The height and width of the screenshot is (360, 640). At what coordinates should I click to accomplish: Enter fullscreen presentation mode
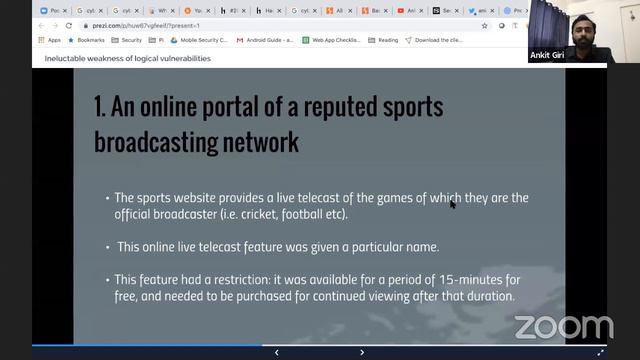[x=600, y=352]
